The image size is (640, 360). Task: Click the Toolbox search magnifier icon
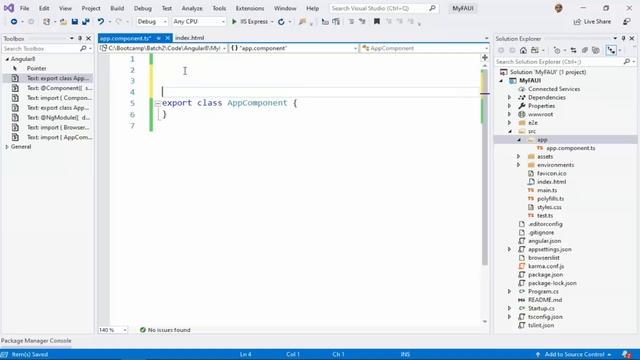click(x=83, y=49)
